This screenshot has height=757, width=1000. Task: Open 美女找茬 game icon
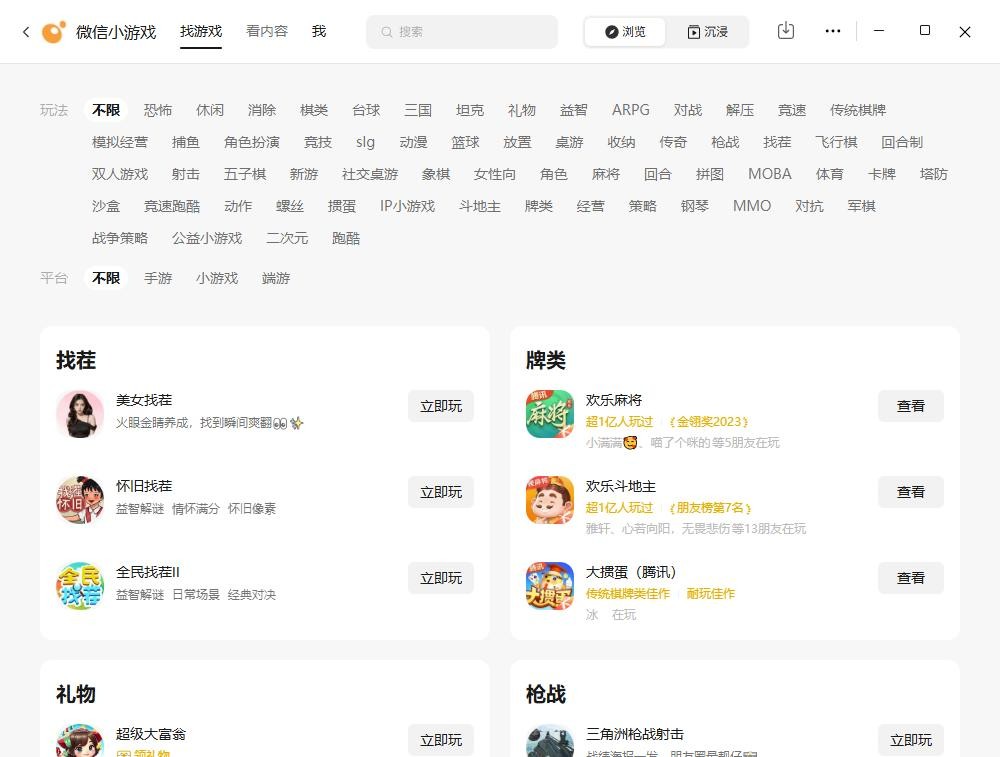coord(80,414)
